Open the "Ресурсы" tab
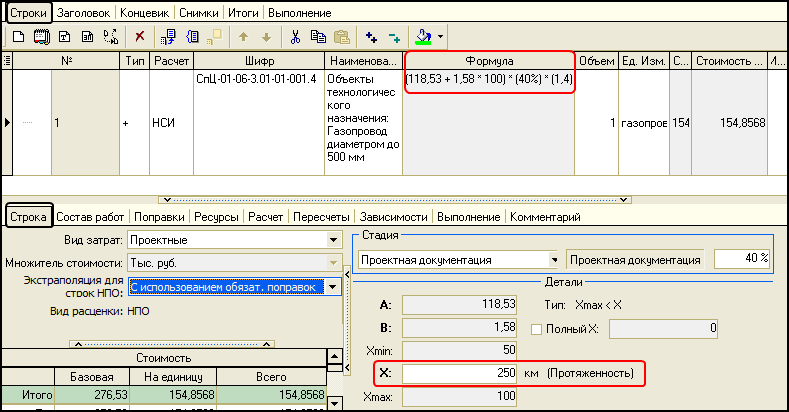Viewport: 789px width, 412px height. click(217, 216)
